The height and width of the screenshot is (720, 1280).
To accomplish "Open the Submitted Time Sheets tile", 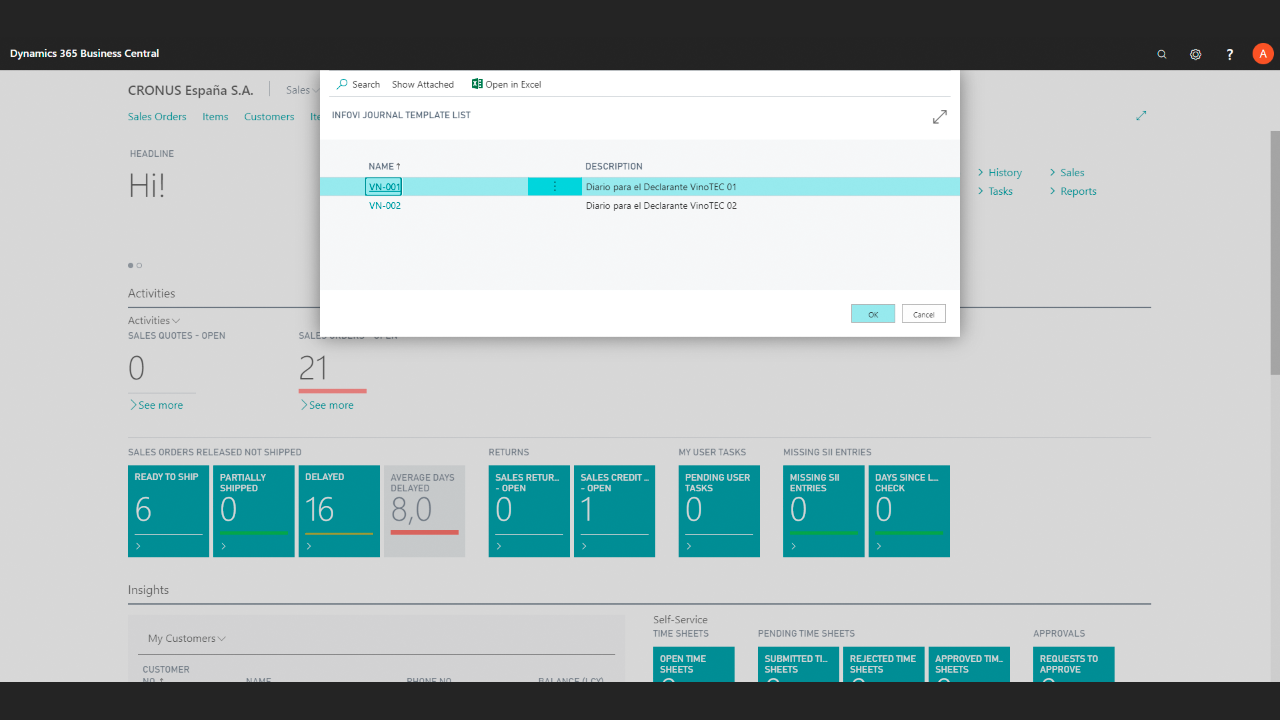I will click(798, 664).
